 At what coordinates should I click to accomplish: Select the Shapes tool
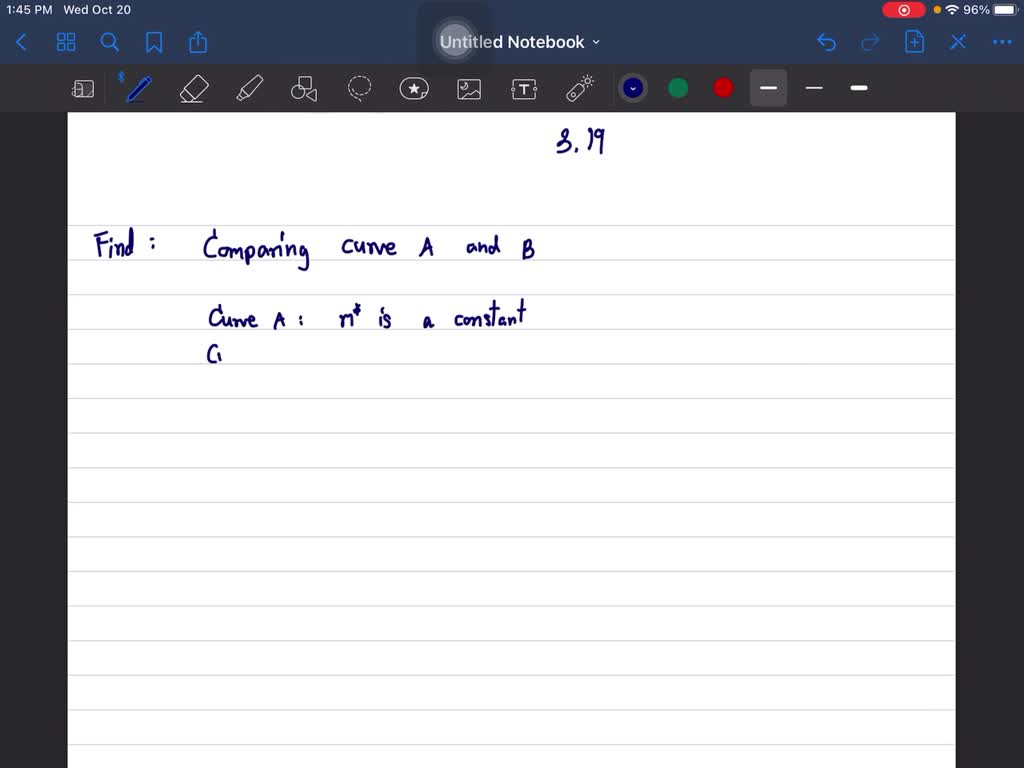point(304,88)
